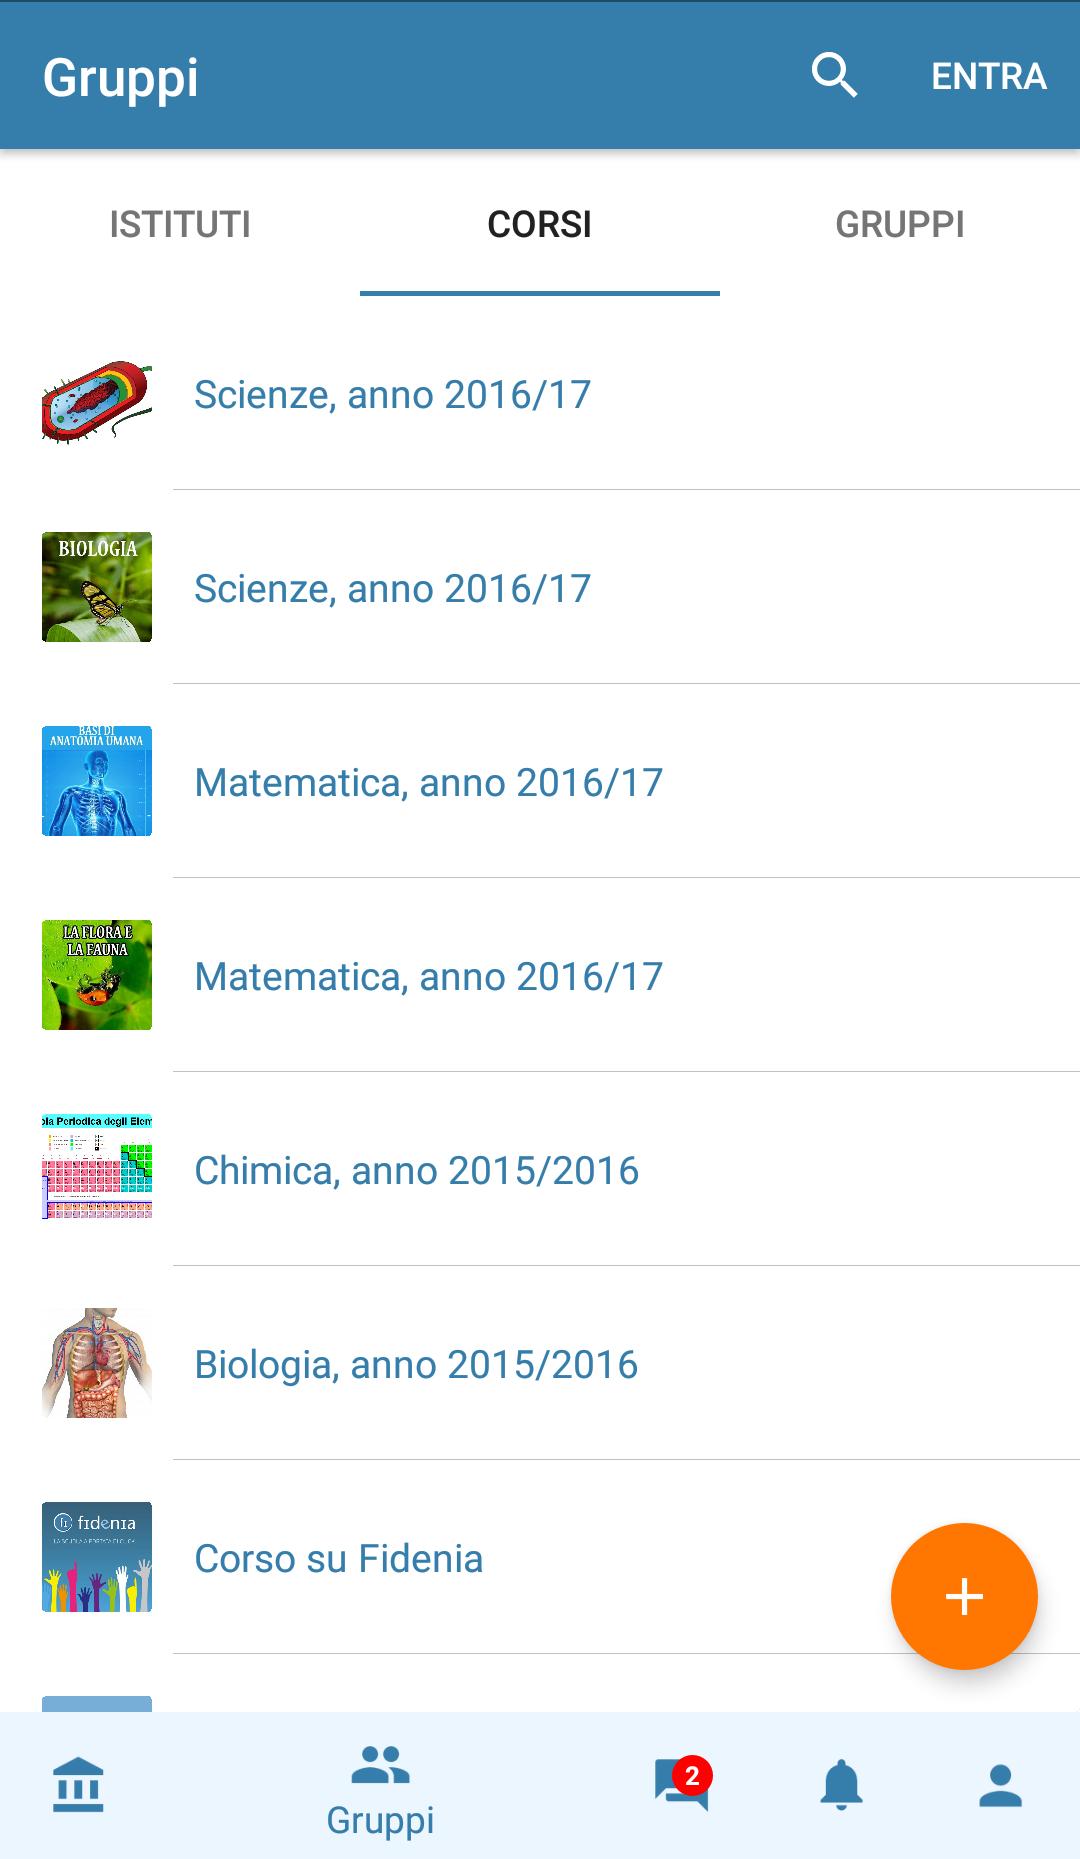Open the Corso su Fidenia course
The height and width of the screenshot is (1859, 1080).
pos(338,1558)
